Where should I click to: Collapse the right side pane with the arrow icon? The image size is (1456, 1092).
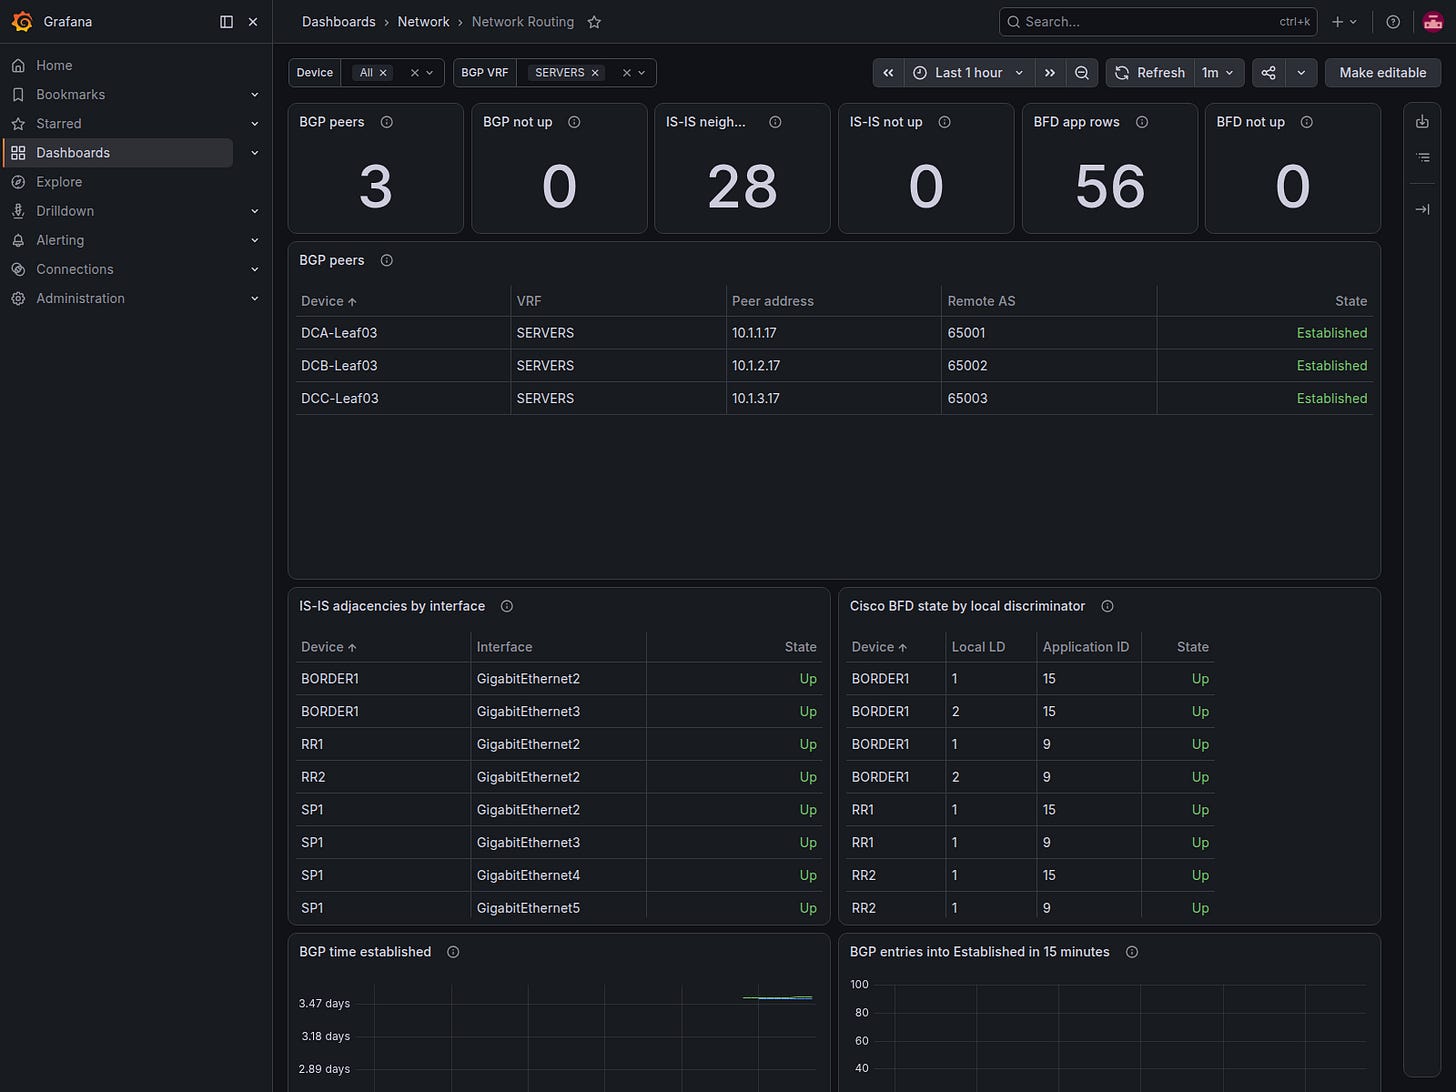point(1422,209)
